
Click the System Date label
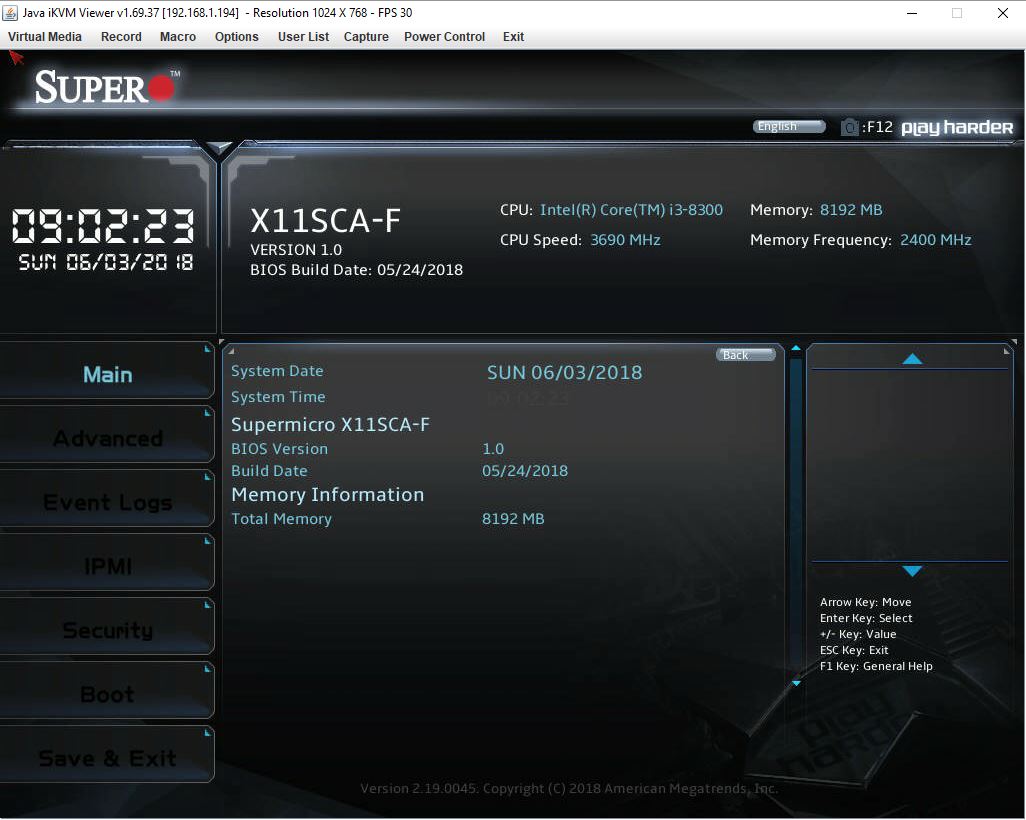point(277,371)
